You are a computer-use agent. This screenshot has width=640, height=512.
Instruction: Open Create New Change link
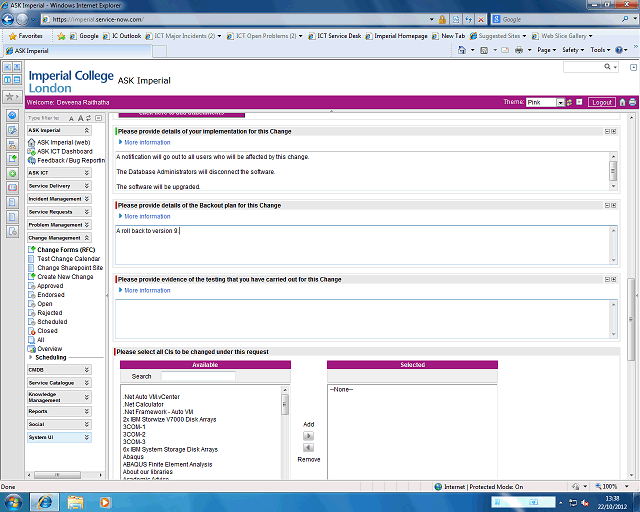click(x=65, y=276)
